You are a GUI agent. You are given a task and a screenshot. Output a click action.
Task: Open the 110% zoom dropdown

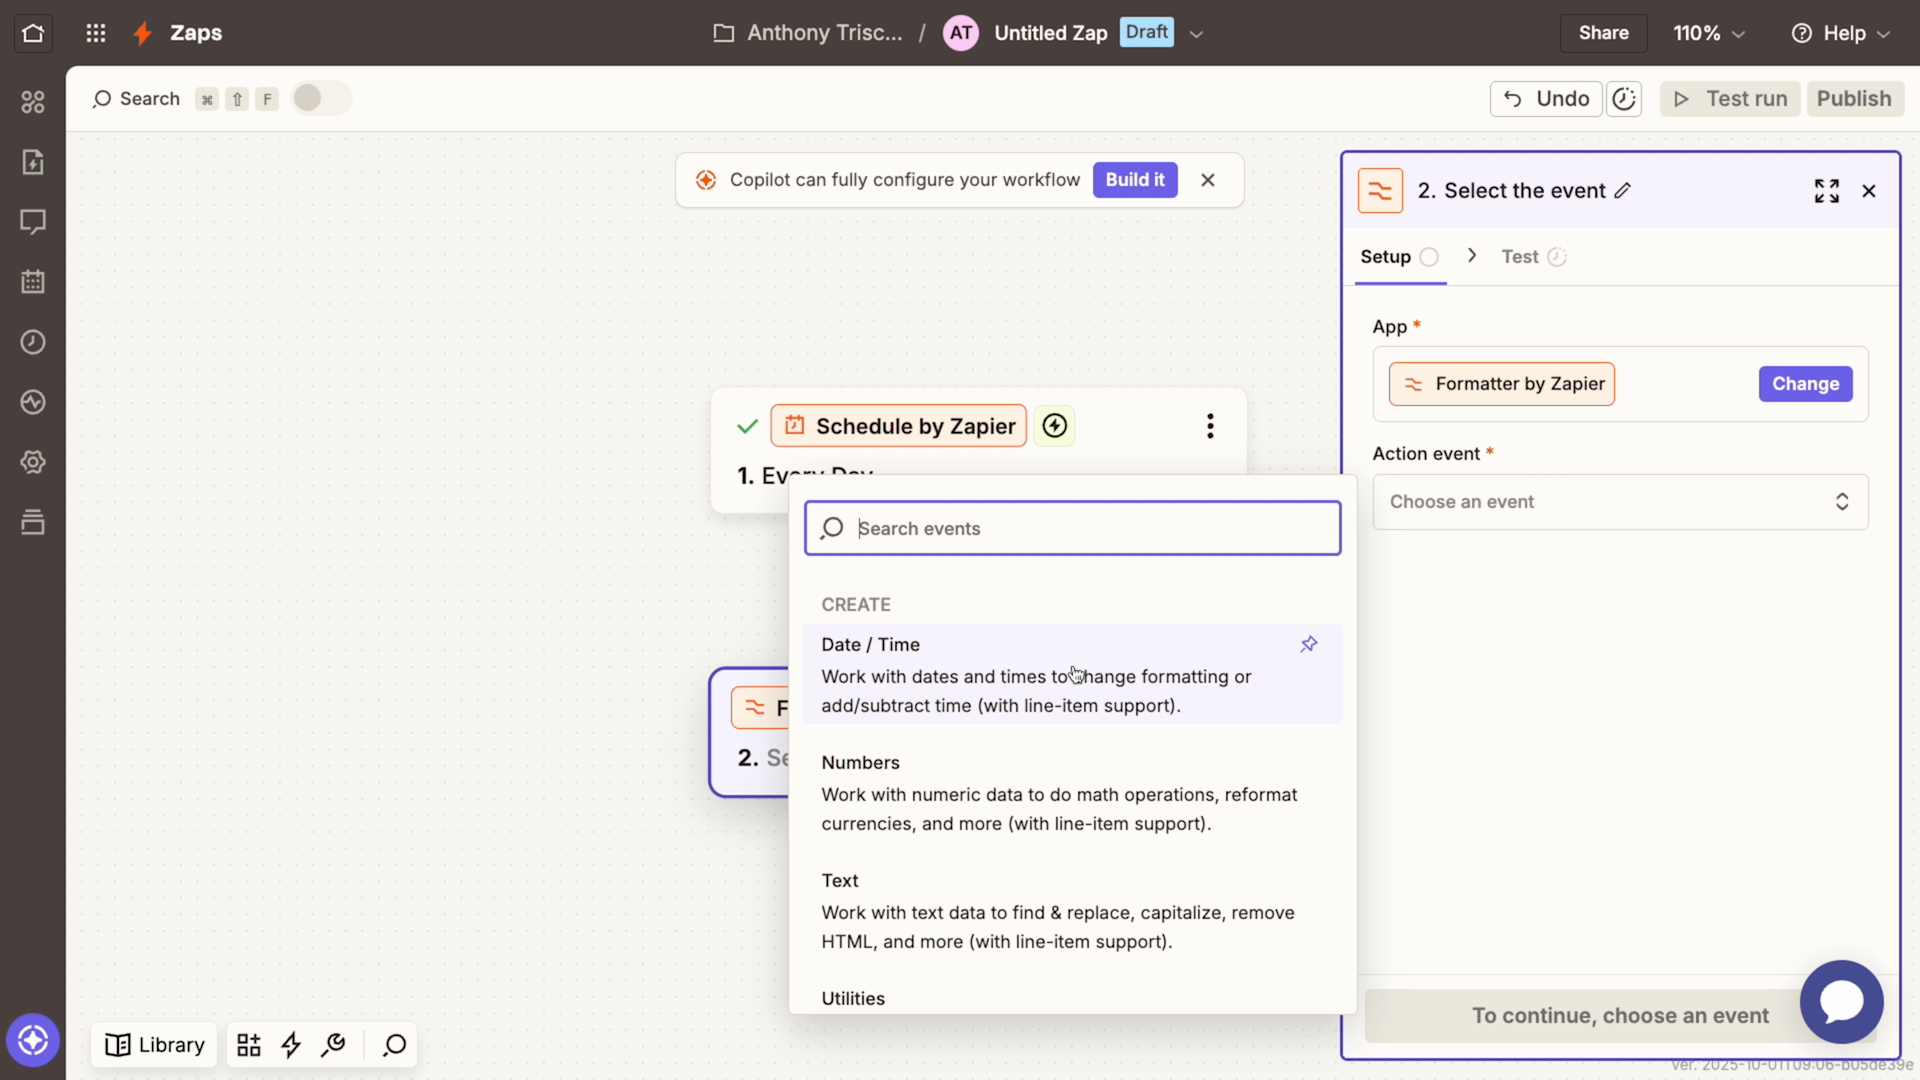pyautogui.click(x=1709, y=33)
